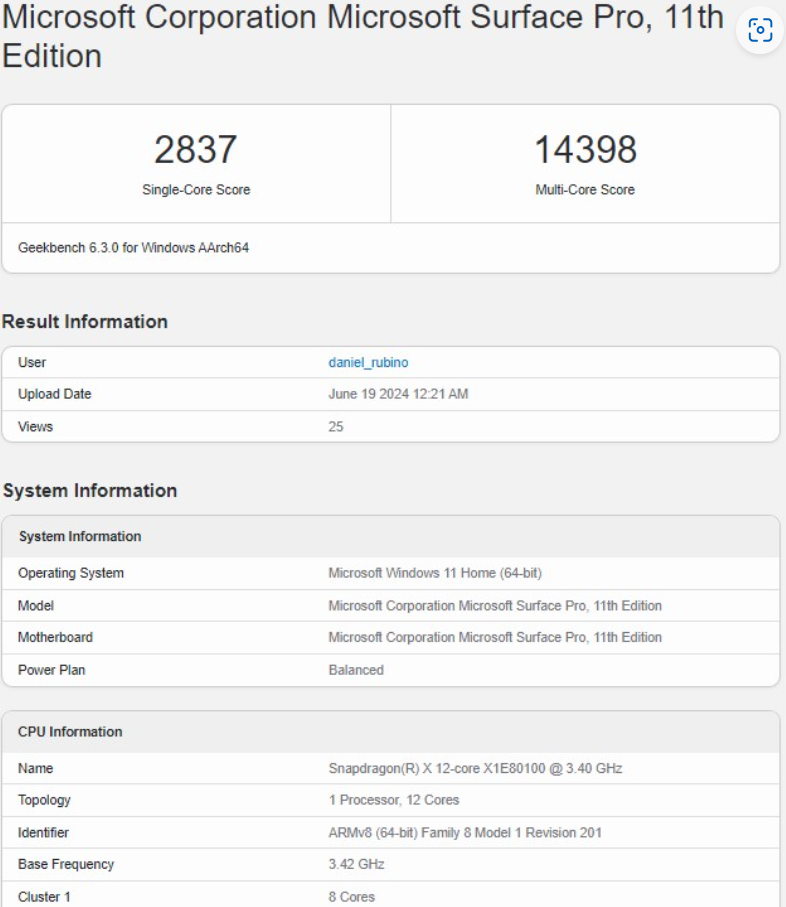The height and width of the screenshot is (907, 786).
Task: Select the Multi-Core Score label
Action: click(x=585, y=190)
